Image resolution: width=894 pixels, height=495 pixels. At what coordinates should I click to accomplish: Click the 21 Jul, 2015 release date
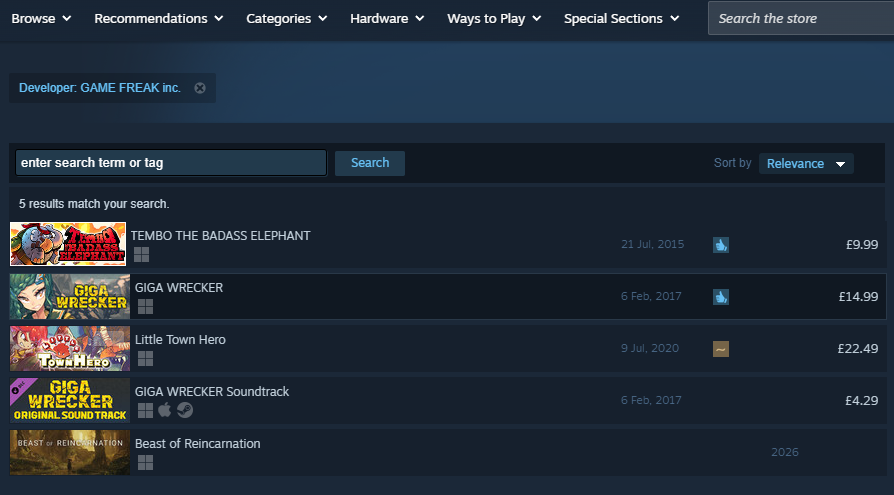click(x=652, y=244)
